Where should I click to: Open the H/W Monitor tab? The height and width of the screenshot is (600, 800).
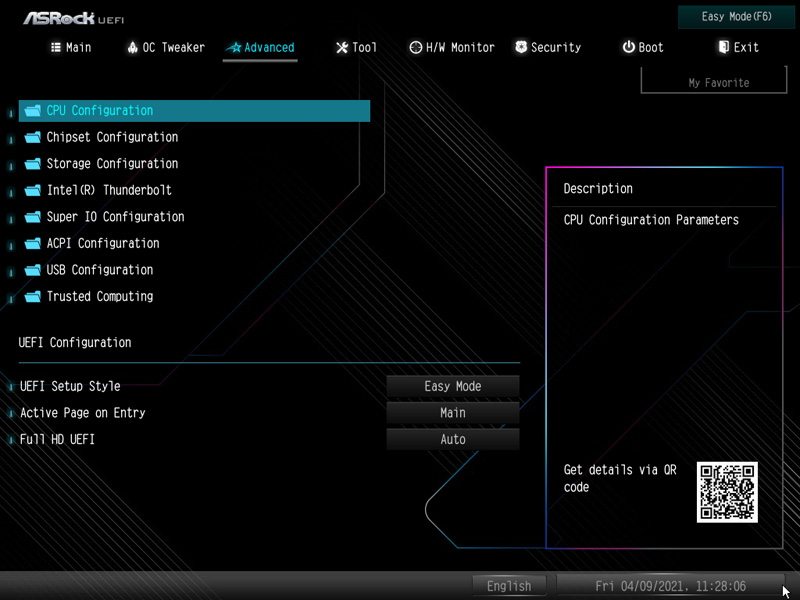pyautogui.click(x=452, y=47)
